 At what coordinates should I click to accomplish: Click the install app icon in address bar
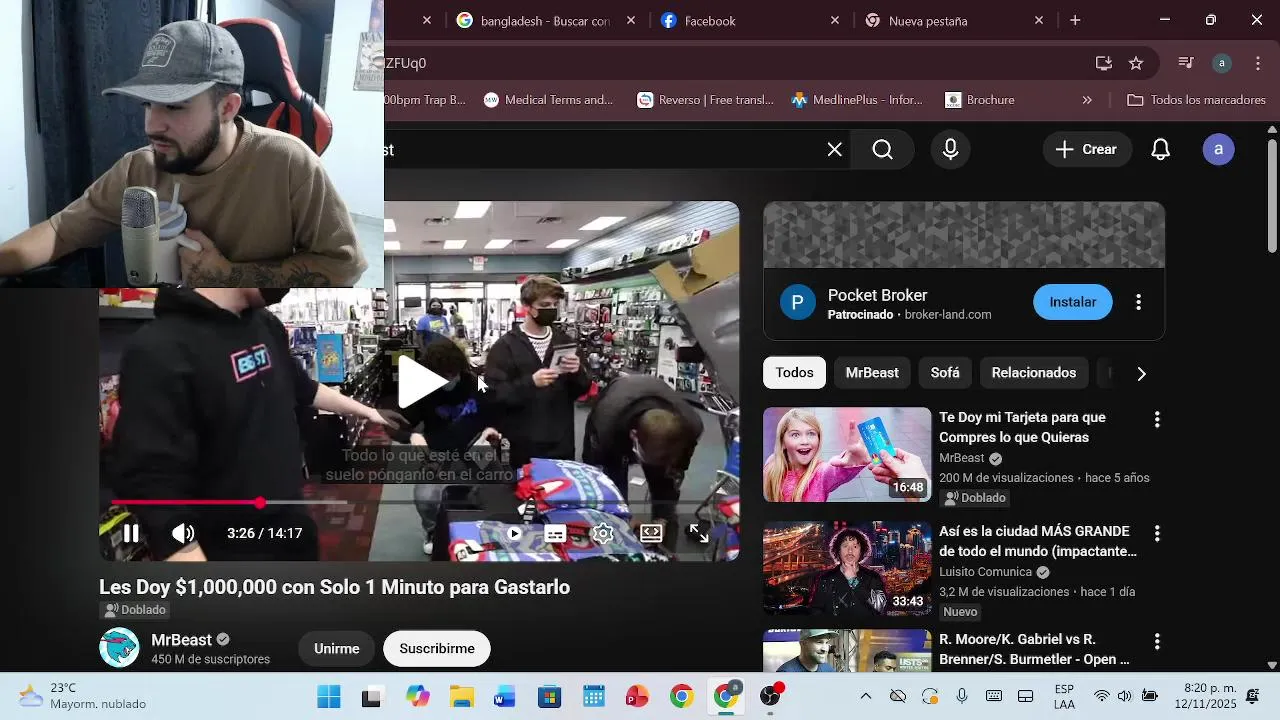pos(1104,63)
